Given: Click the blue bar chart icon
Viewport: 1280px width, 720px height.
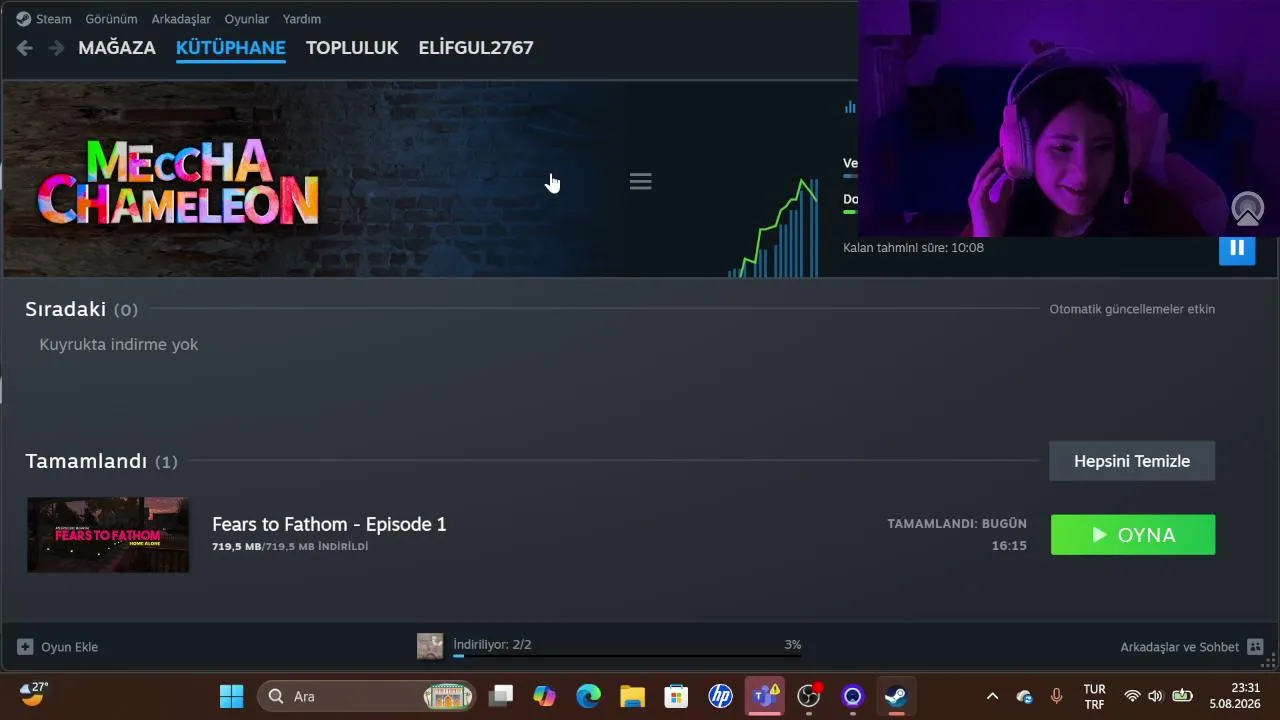Looking at the screenshot, I should (850, 107).
